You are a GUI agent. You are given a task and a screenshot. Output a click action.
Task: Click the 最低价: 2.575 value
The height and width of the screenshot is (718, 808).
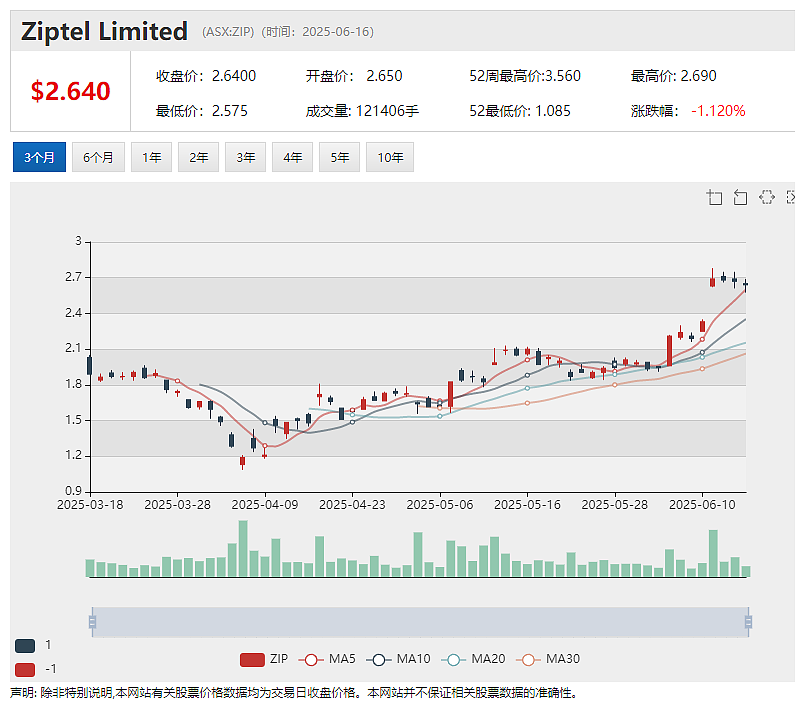click(x=201, y=111)
